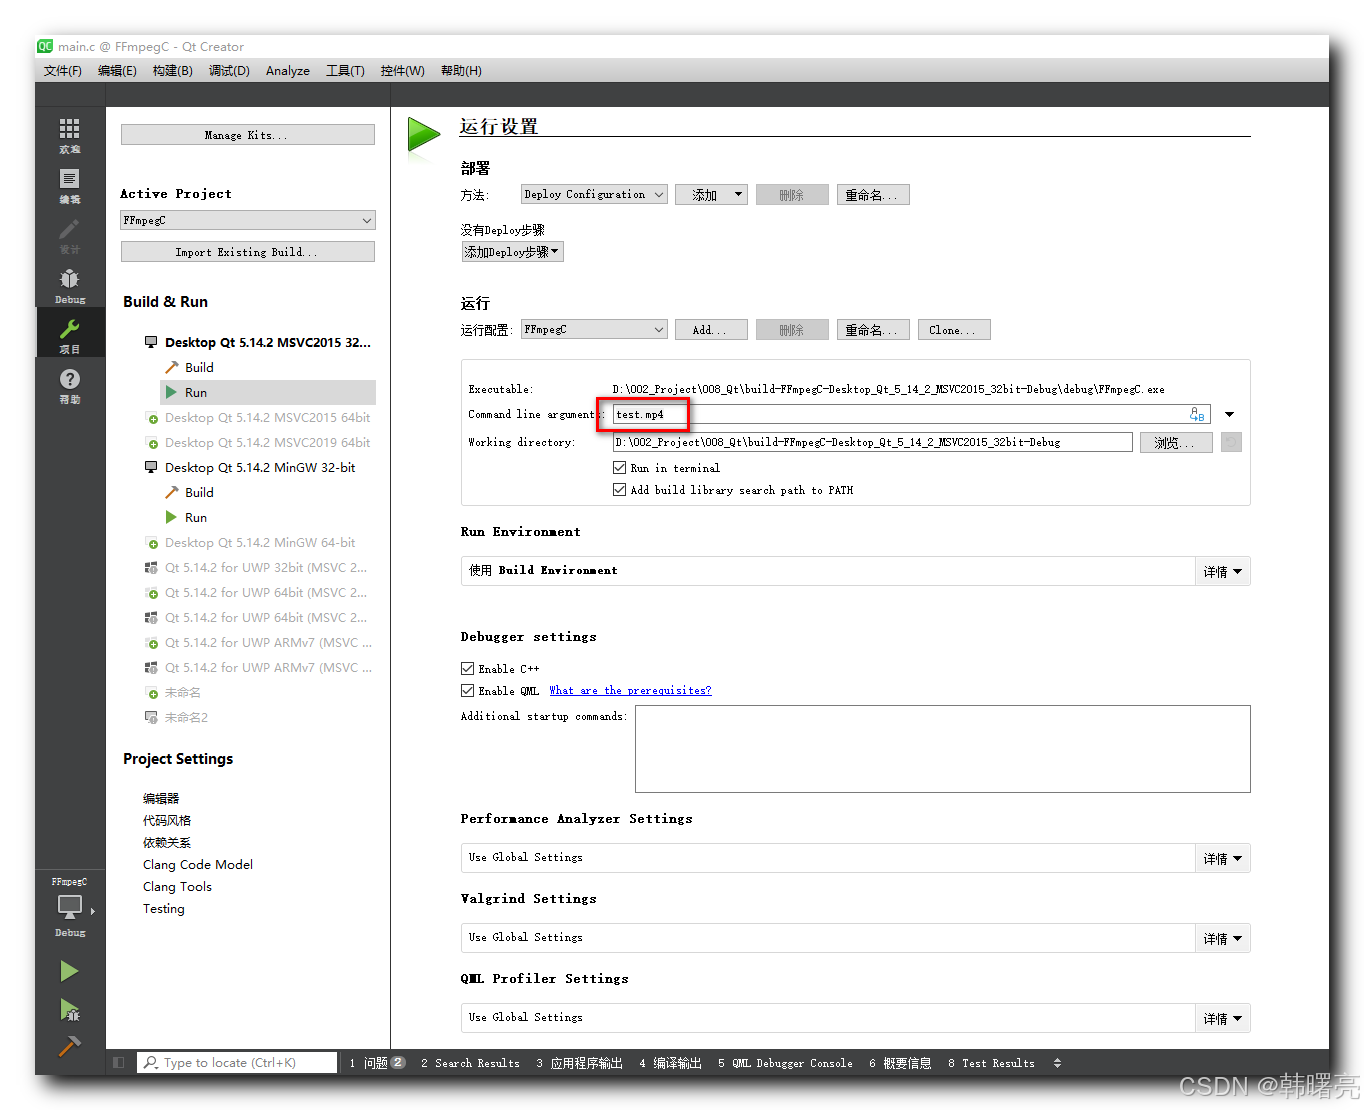Click the Type to locate search field
The image size is (1364, 1110).
[237, 1063]
